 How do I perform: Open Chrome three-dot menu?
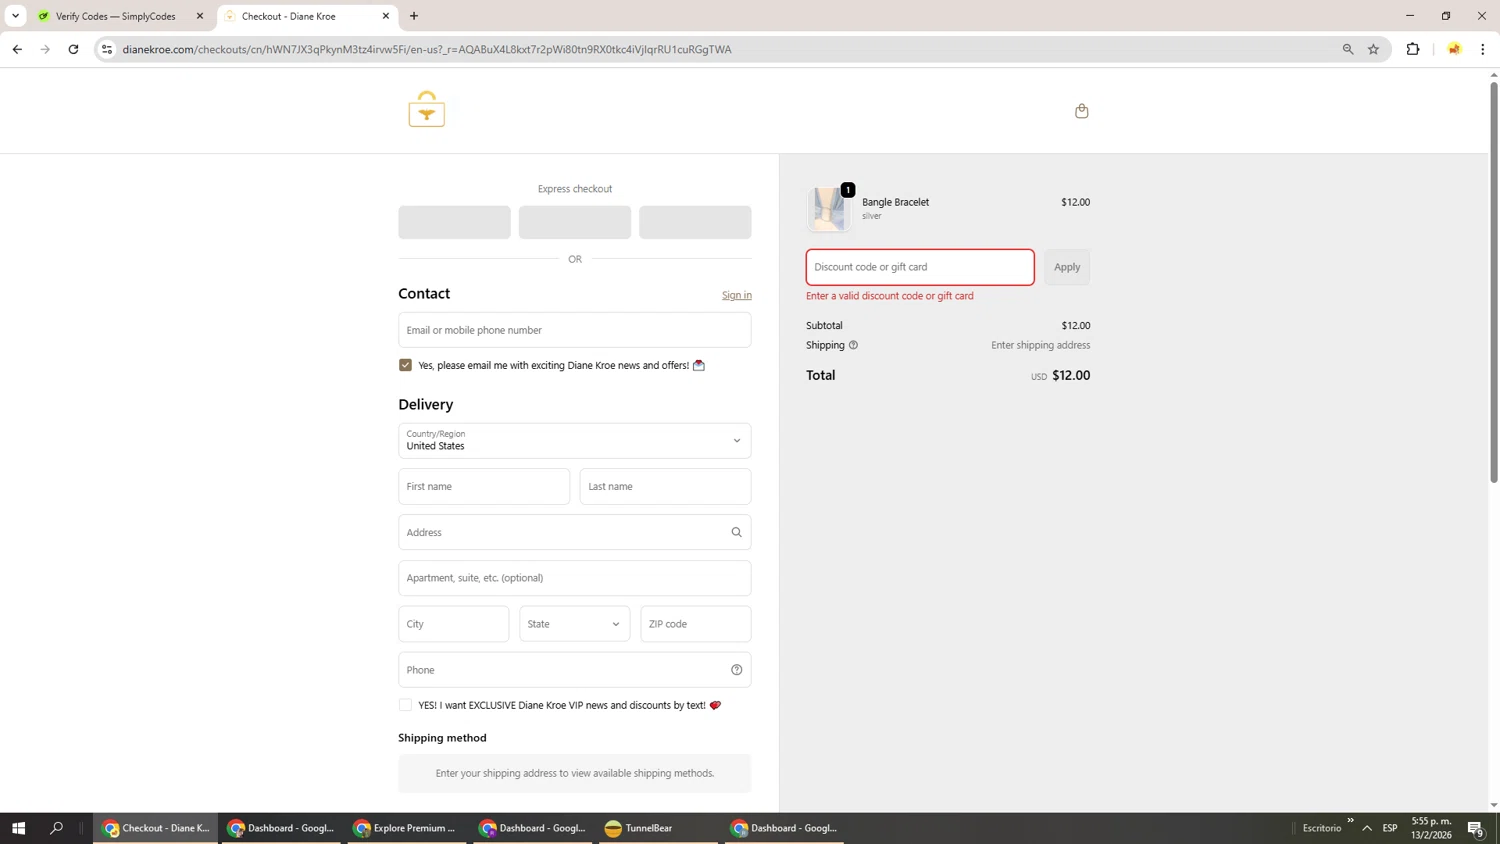tap(1482, 49)
